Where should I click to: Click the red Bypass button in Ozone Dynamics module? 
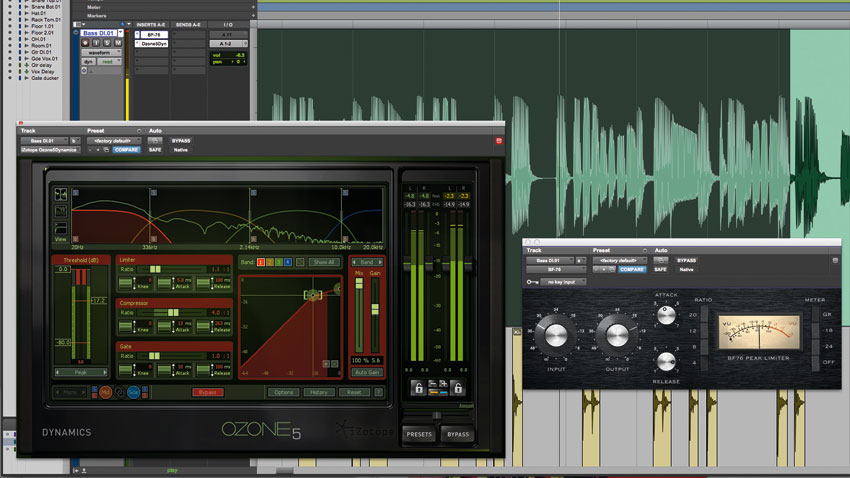pyautogui.click(x=208, y=392)
